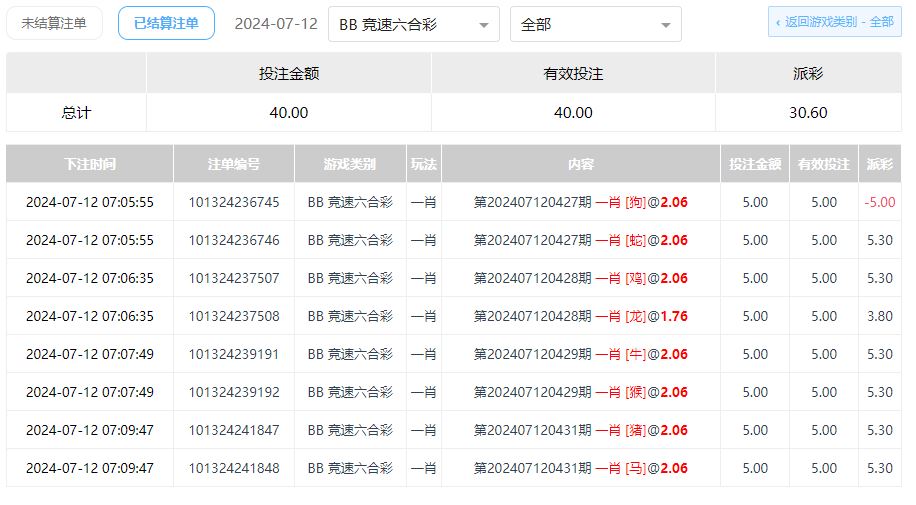This screenshot has height=505, width=916.
Task: Click the arrow on the 全部 dropdown
Action: 666,25
